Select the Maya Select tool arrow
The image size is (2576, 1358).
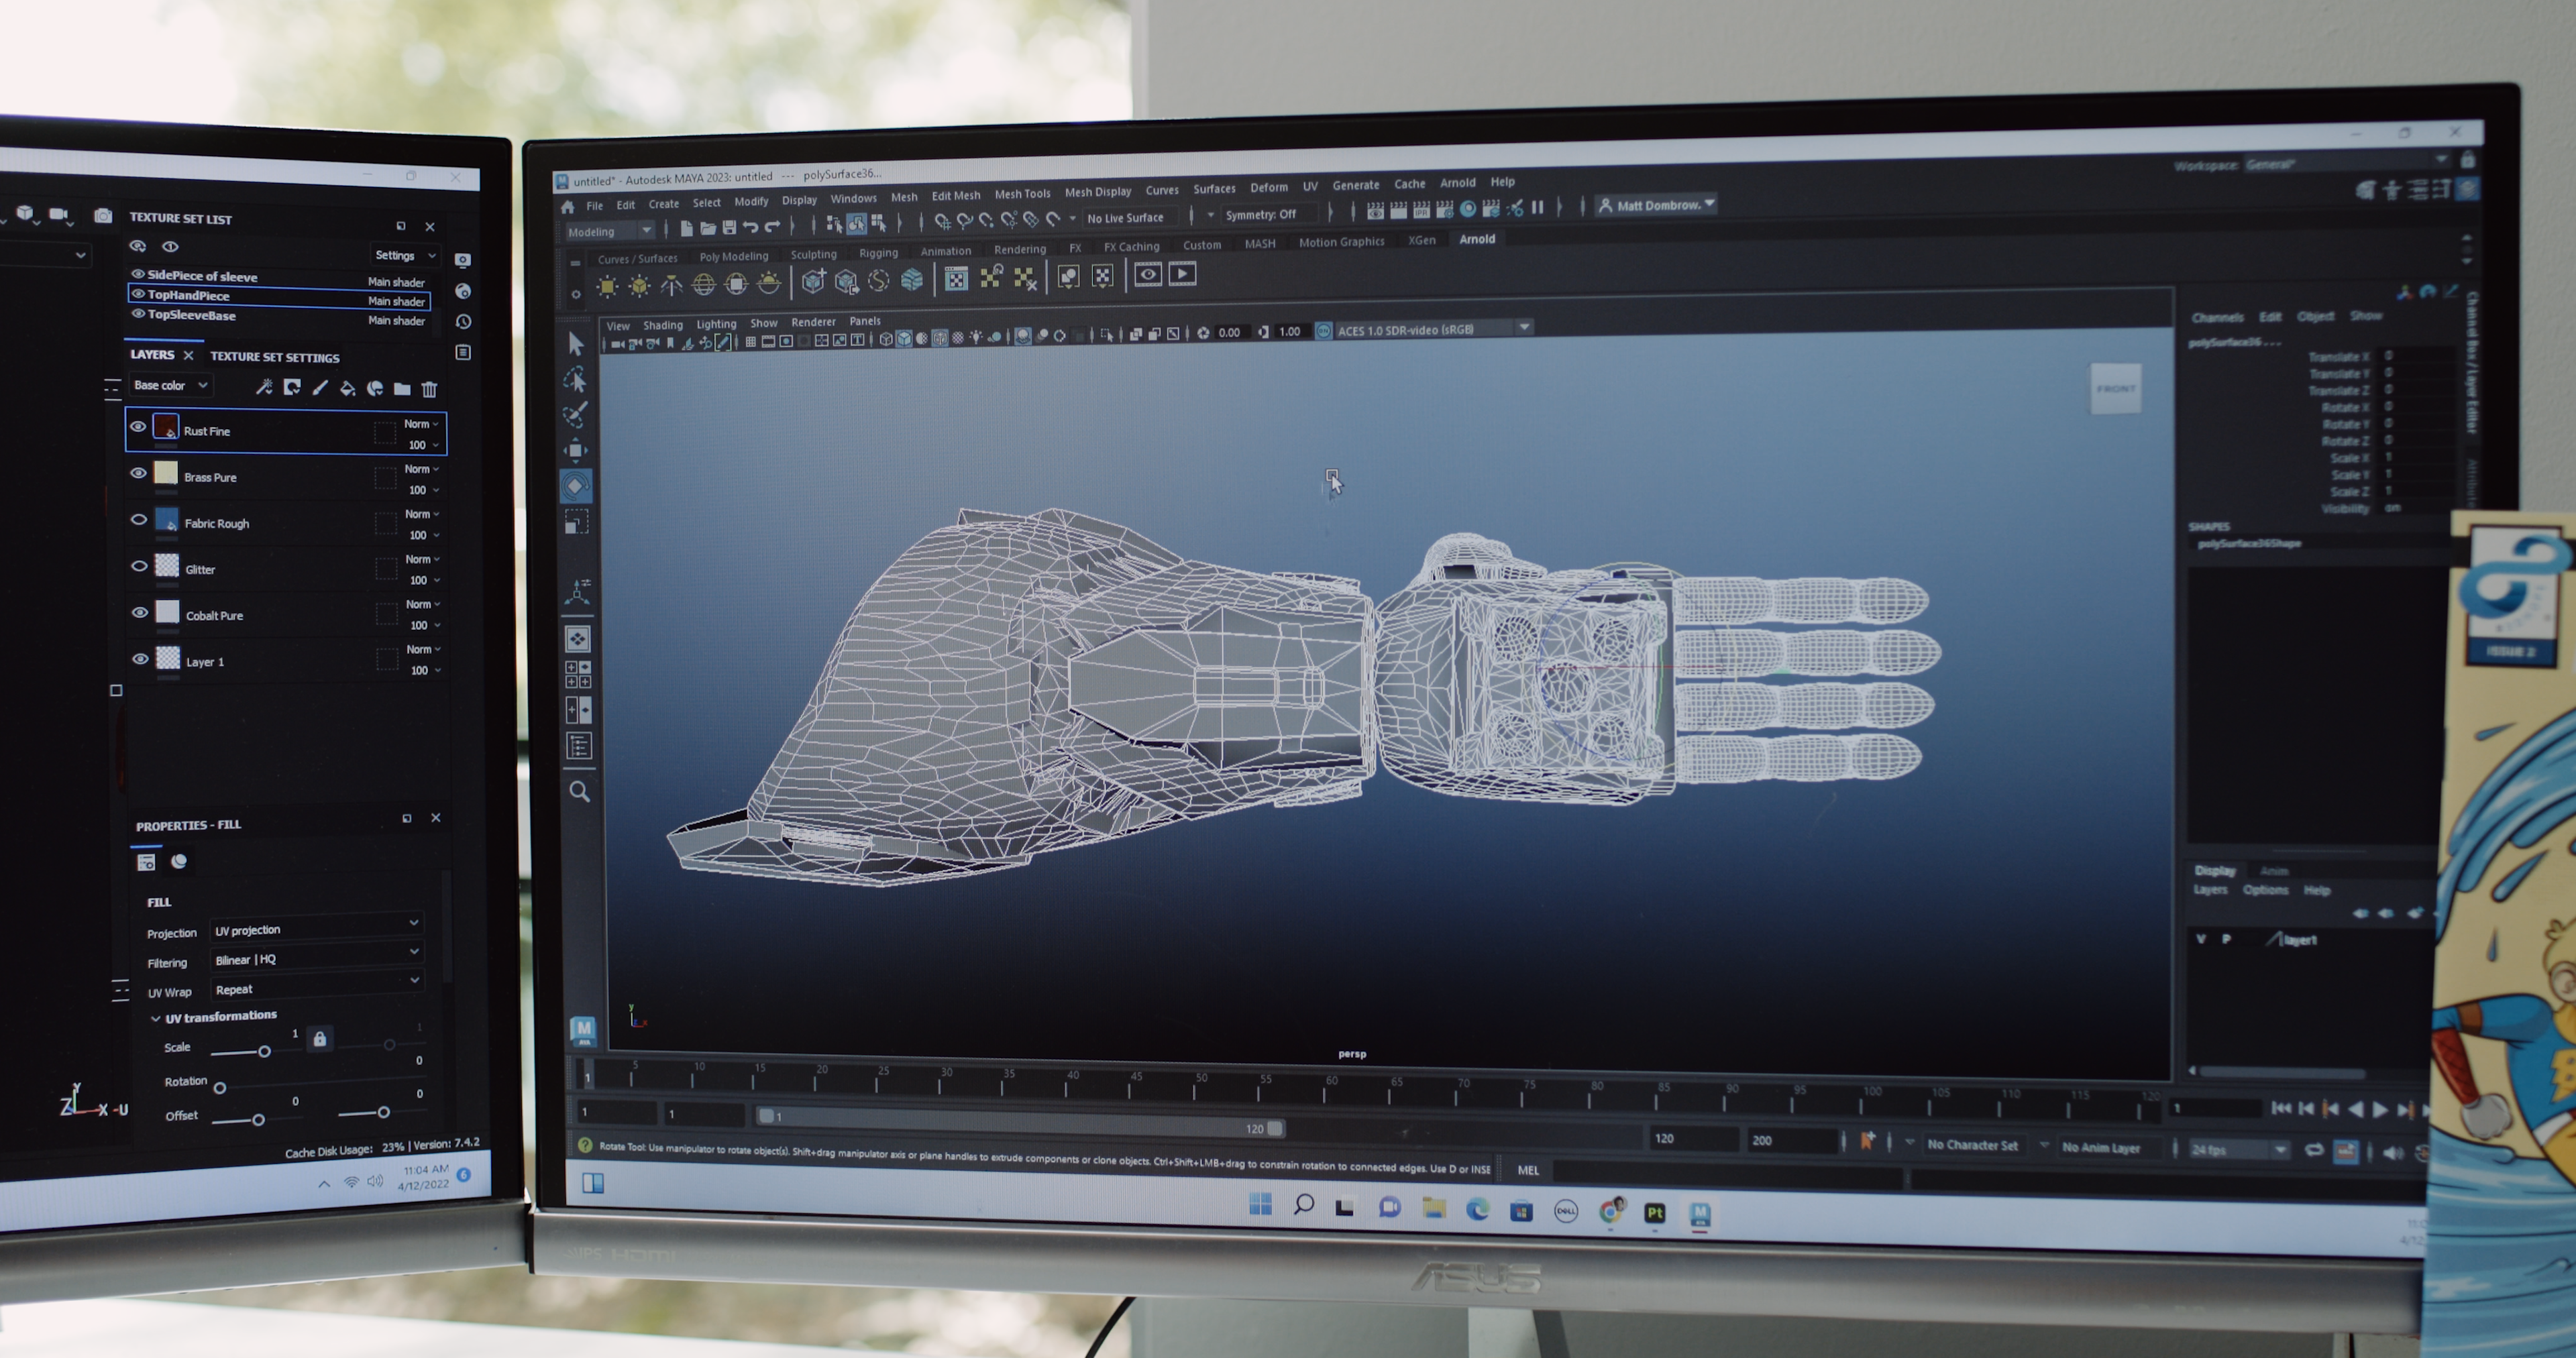point(576,344)
